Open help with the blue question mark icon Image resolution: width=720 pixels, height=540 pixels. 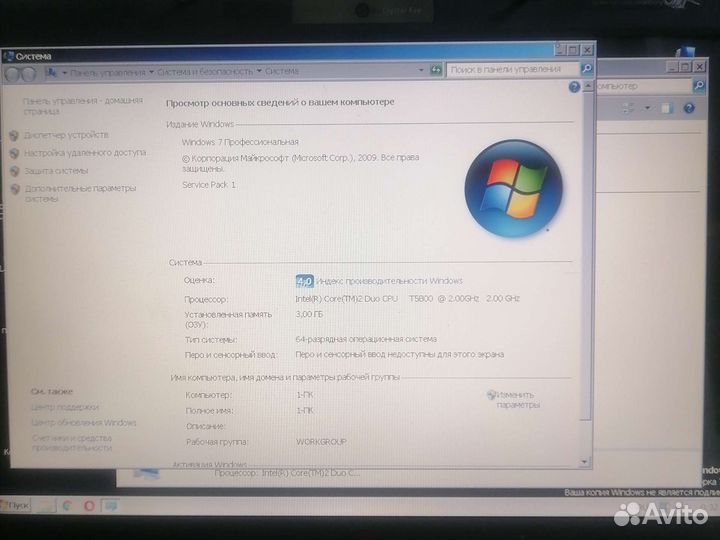point(574,87)
